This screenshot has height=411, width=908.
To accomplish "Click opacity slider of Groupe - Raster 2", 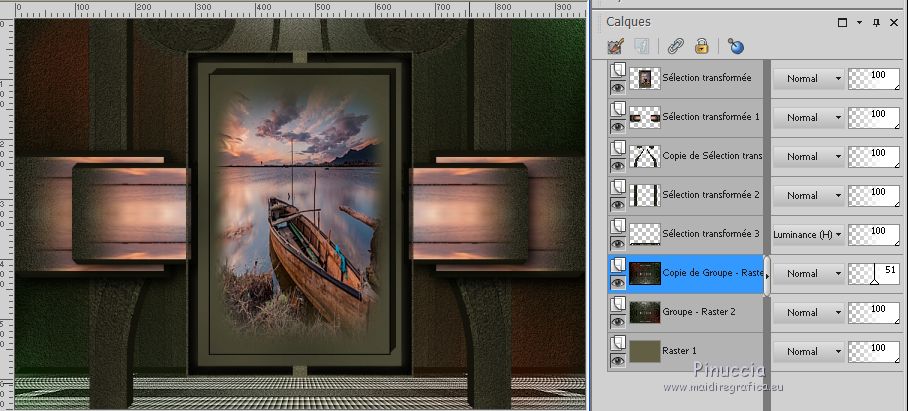I will tap(874, 313).
